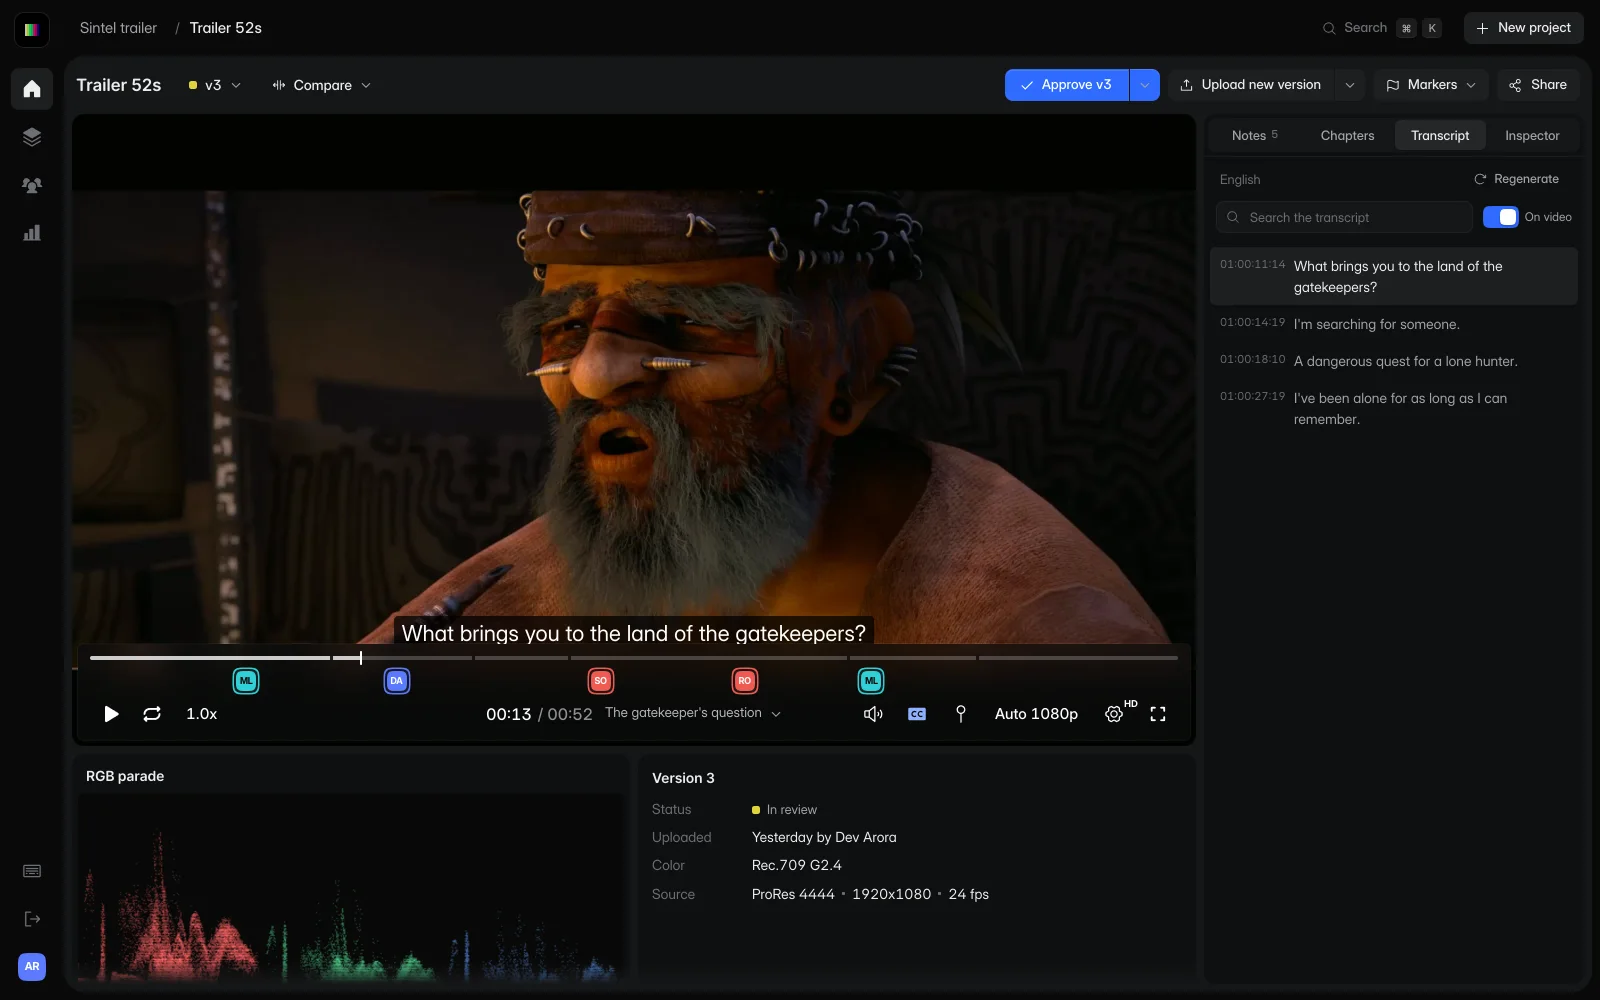Click the RO timeline marker
Viewport: 1600px width, 1000px height.
click(x=745, y=681)
